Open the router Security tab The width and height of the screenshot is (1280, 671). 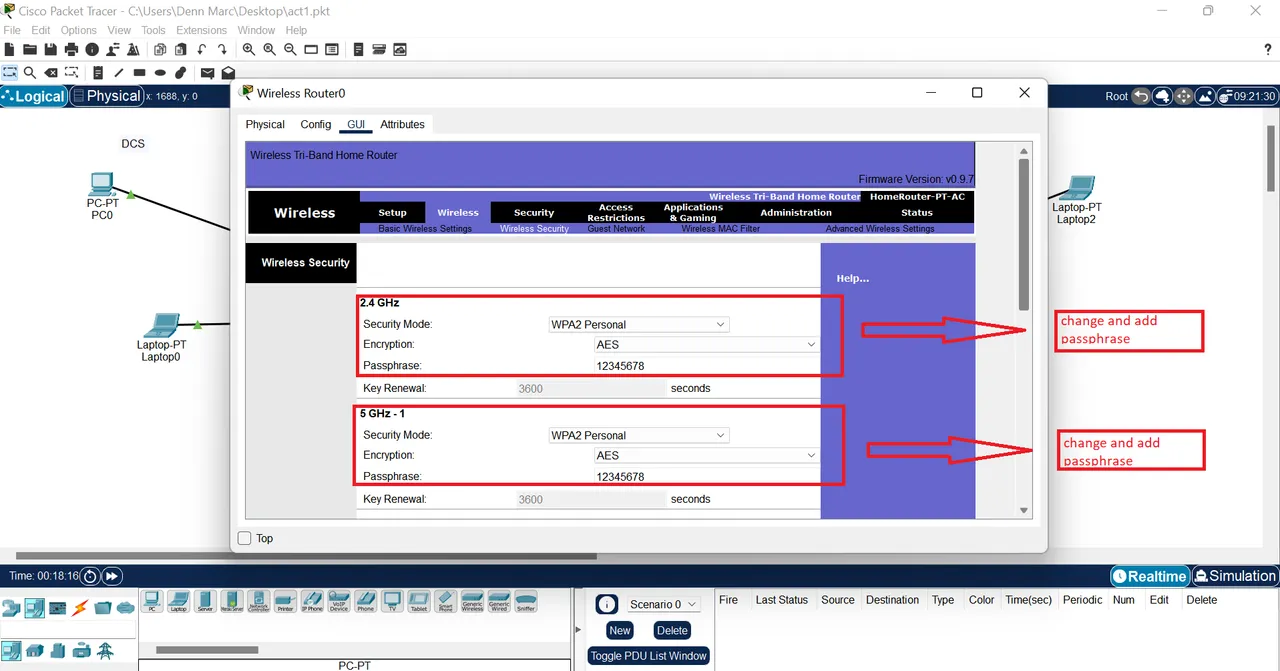pos(534,212)
